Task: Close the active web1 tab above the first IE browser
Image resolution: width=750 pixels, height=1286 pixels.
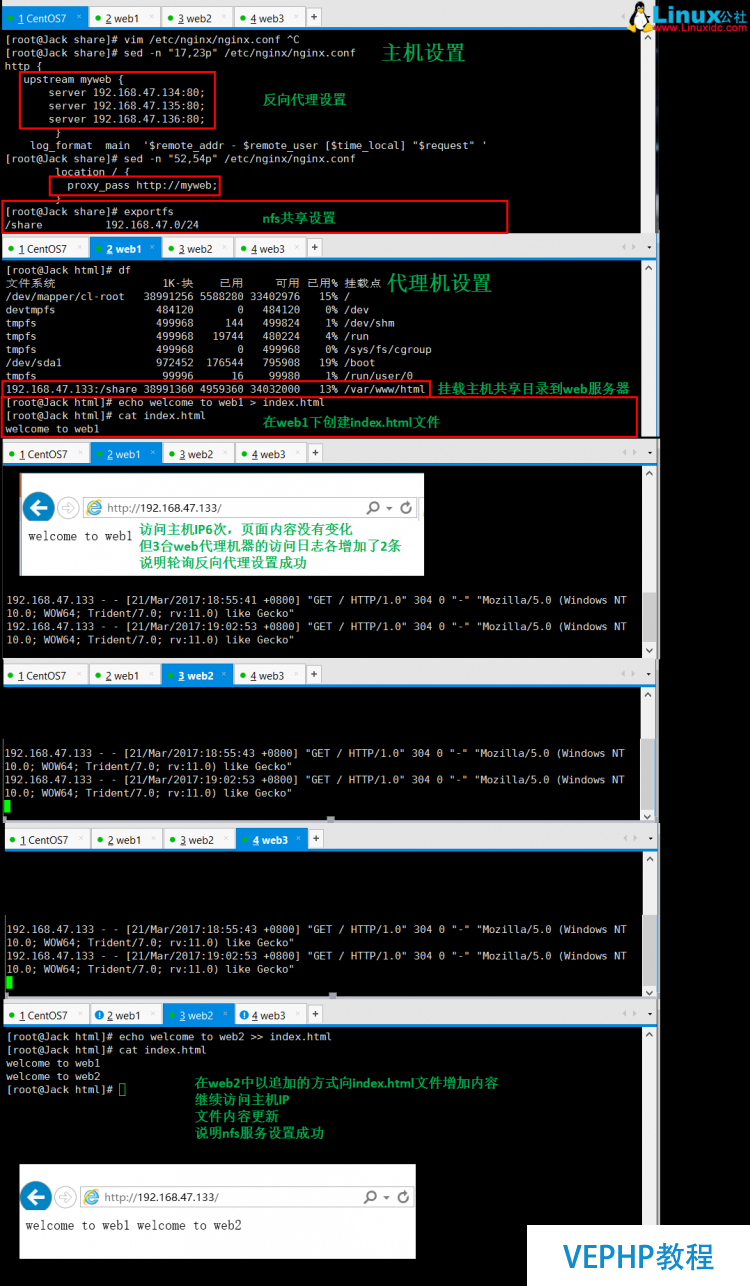Action: [152, 454]
